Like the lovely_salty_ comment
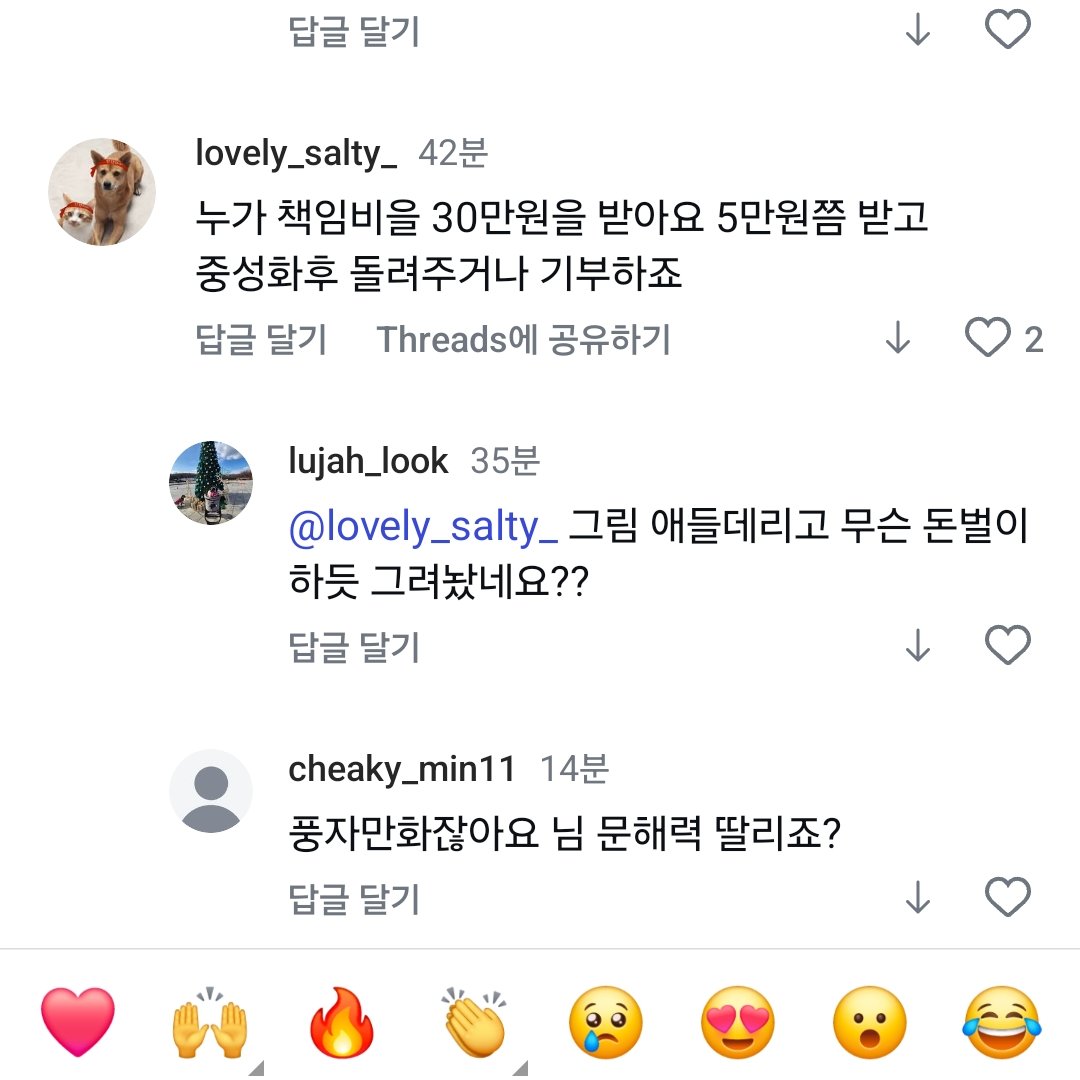Viewport: 1080px width, 1080px height. click(x=988, y=339)
